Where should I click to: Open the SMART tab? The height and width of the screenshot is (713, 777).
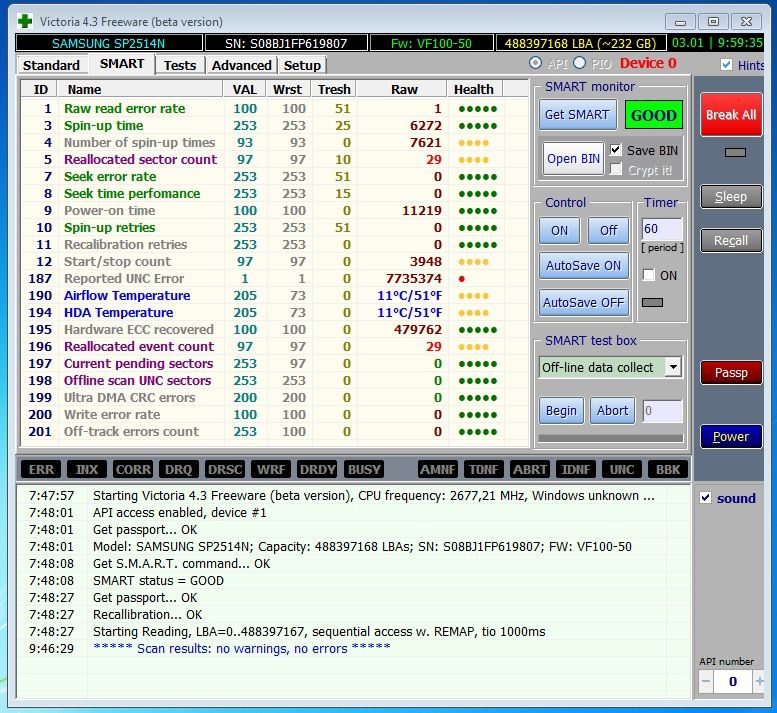pos(122,64)
